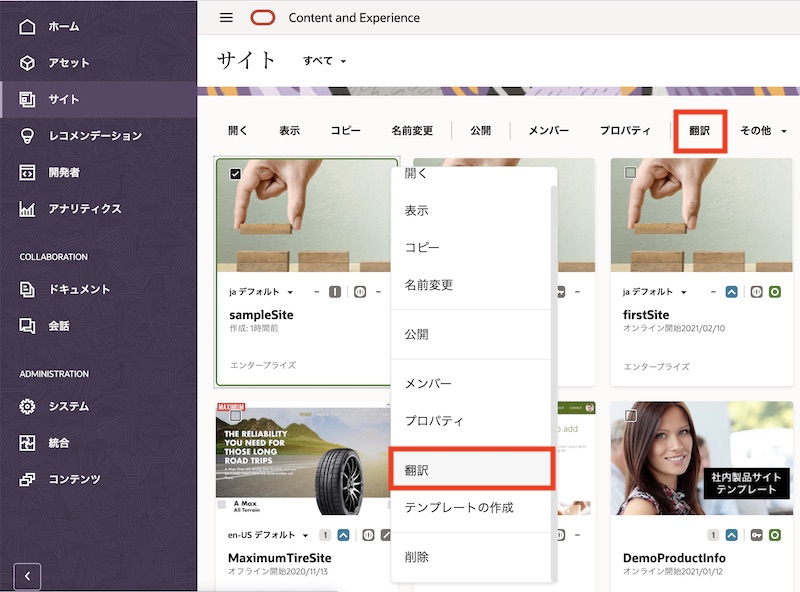Image resolution: width=800 pixels, height=592 pixels.
Task: Open sampleSite ja デフォルト language dropdown
Action: tap(262, 292)
